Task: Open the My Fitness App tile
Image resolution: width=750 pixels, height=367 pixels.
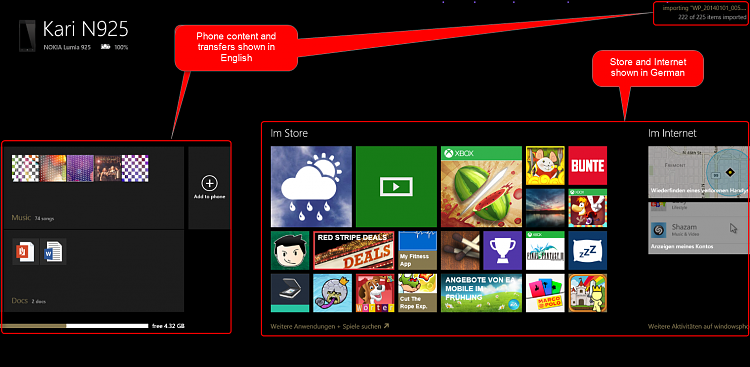Action: tap(418, 250)
